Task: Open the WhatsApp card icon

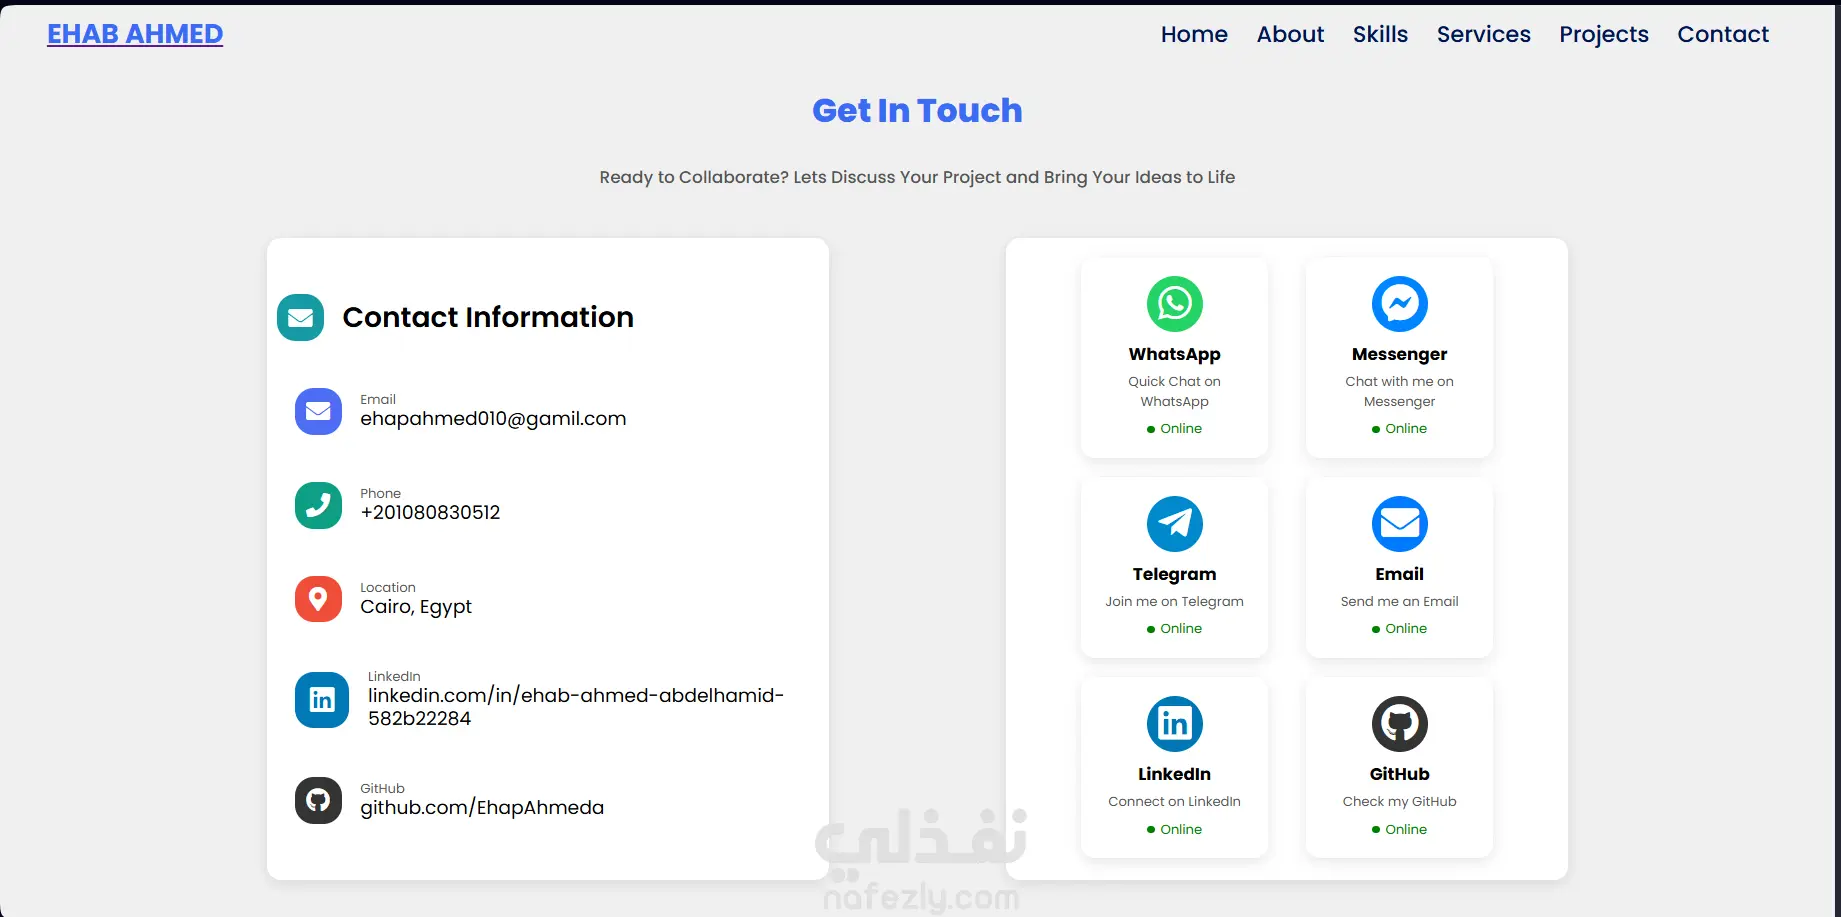Action: tap(1175, 304)
